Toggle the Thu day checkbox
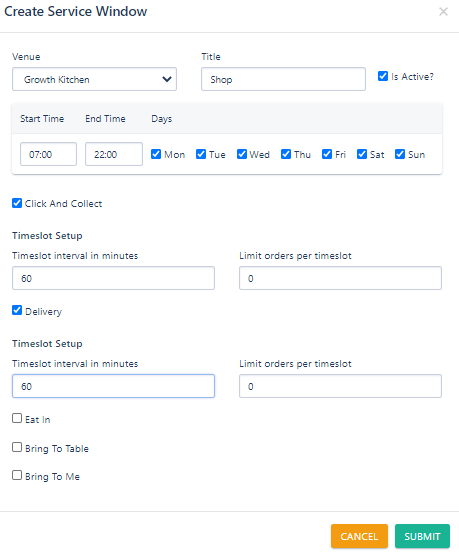Screen dimensions: 459x553 [x=286, y=154]
